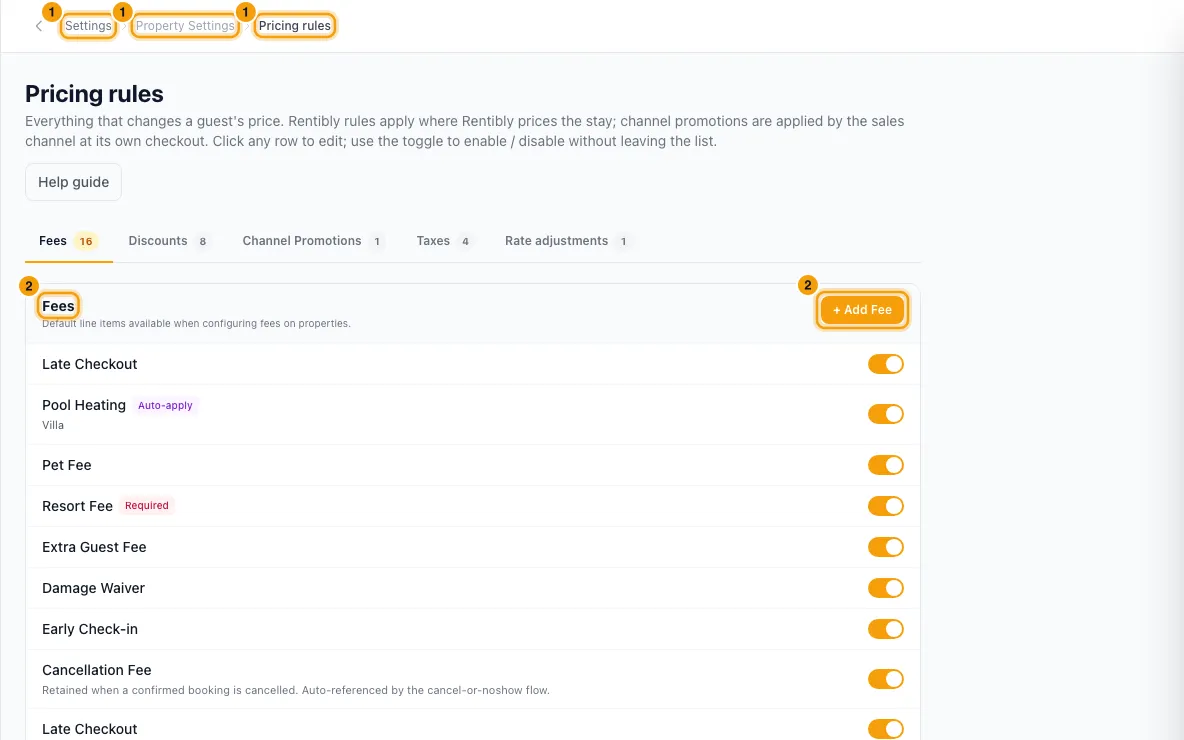Image resolution: width=1184 pixels, height=740 pixels.
Task: Click the 4 count badge beside Taxes
Action: click(465, 242)
